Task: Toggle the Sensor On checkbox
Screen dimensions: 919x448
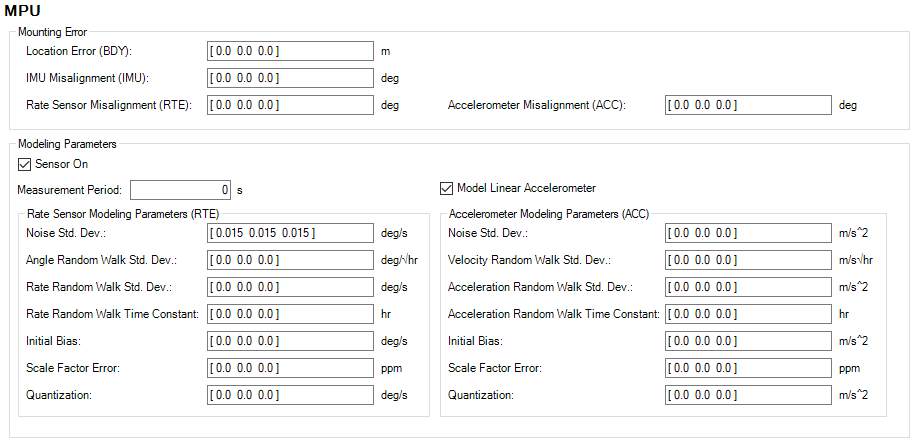Action: point(25,164)
